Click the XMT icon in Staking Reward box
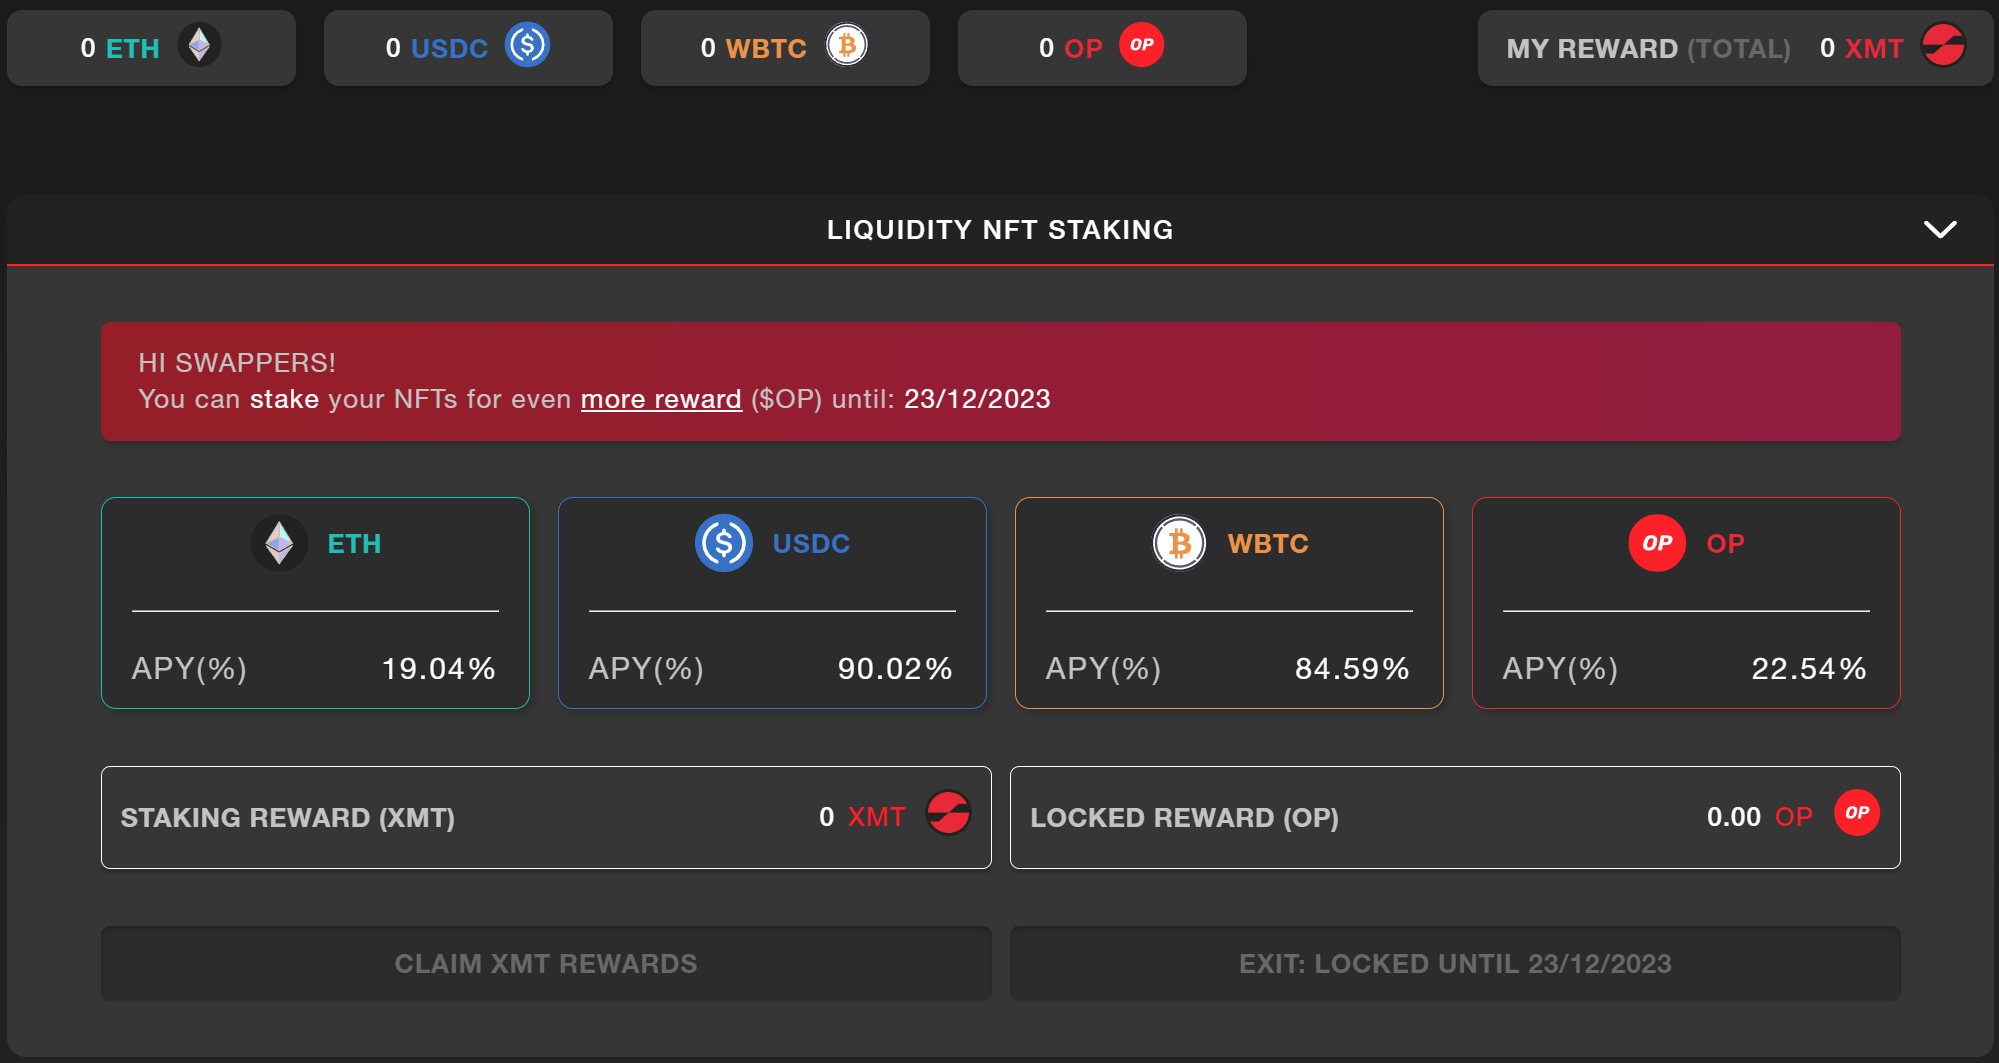The width and height of the screenshot is (1999, 1063). [x=947, y=813]
